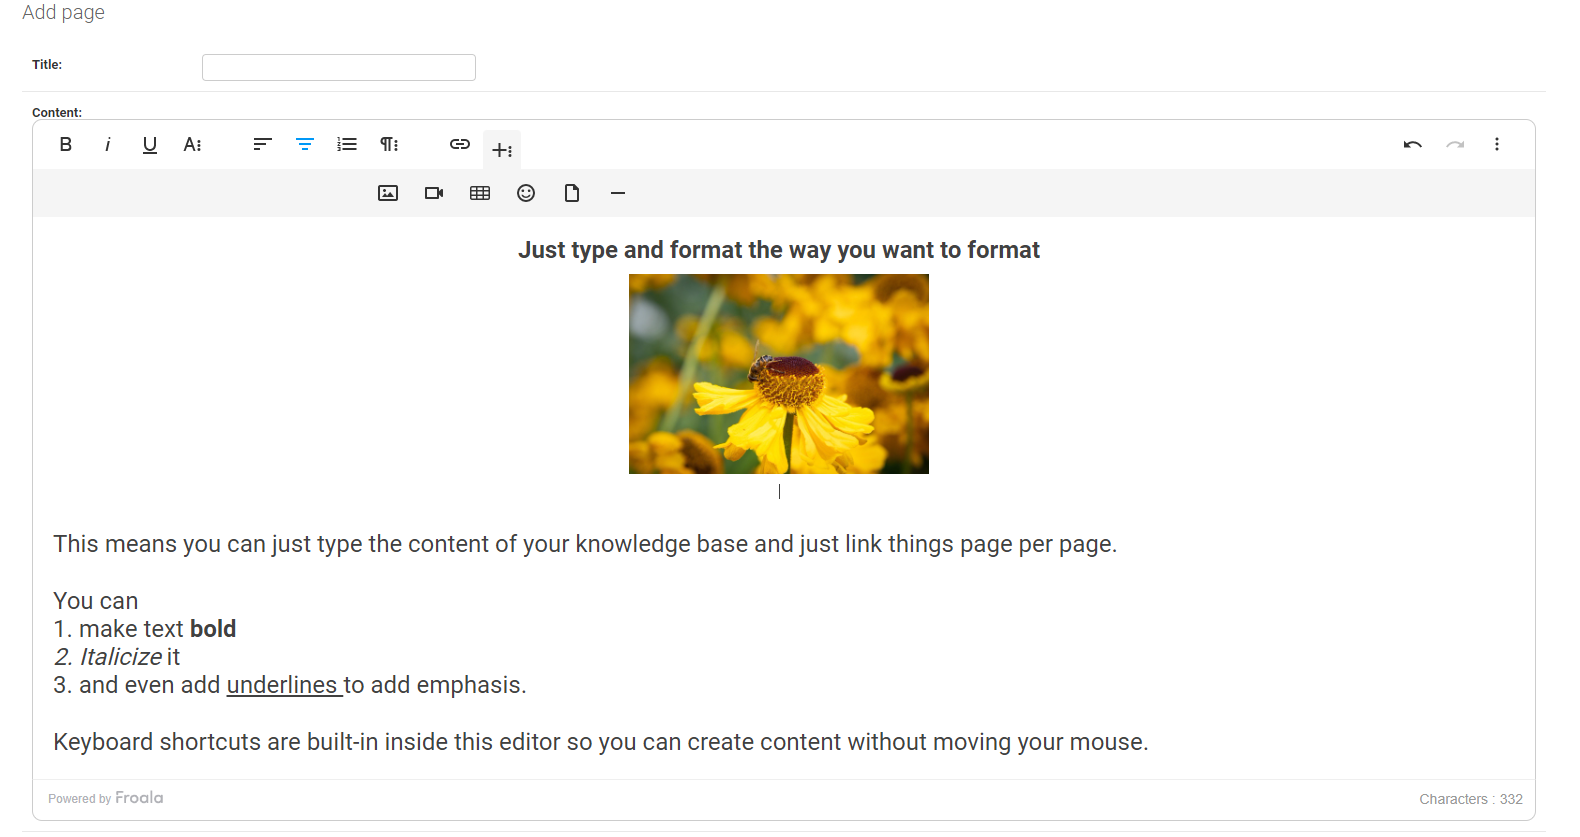Screen dimensions: 1580x837
Task: Undo the last edit
Action: point(1412,145)
